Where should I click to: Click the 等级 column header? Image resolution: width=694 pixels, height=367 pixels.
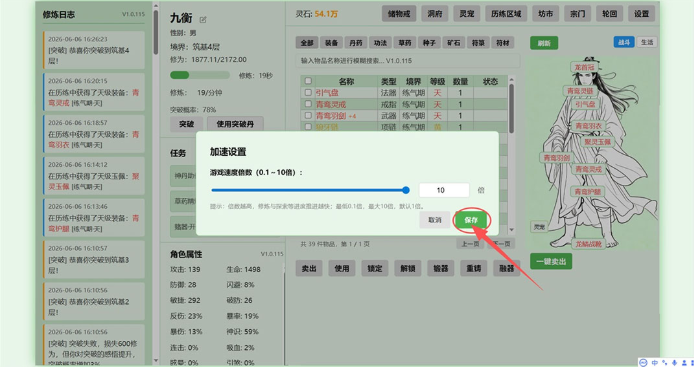tap(437, 81)
